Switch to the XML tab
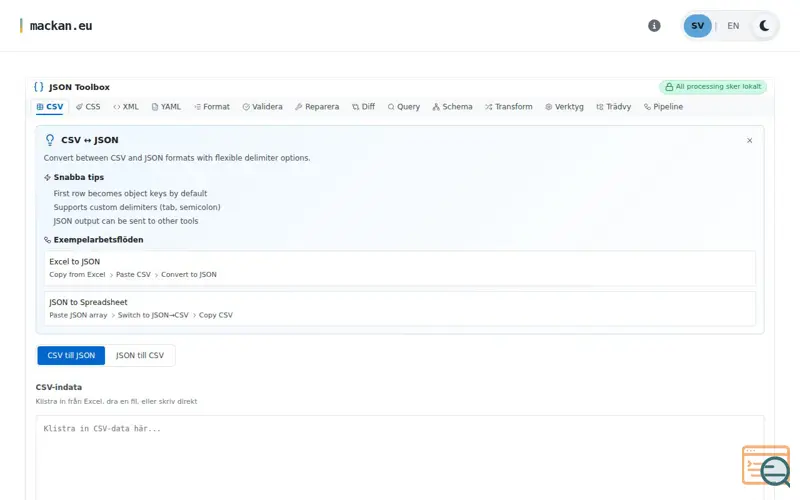800x500 pixels. tap(126, 107)
